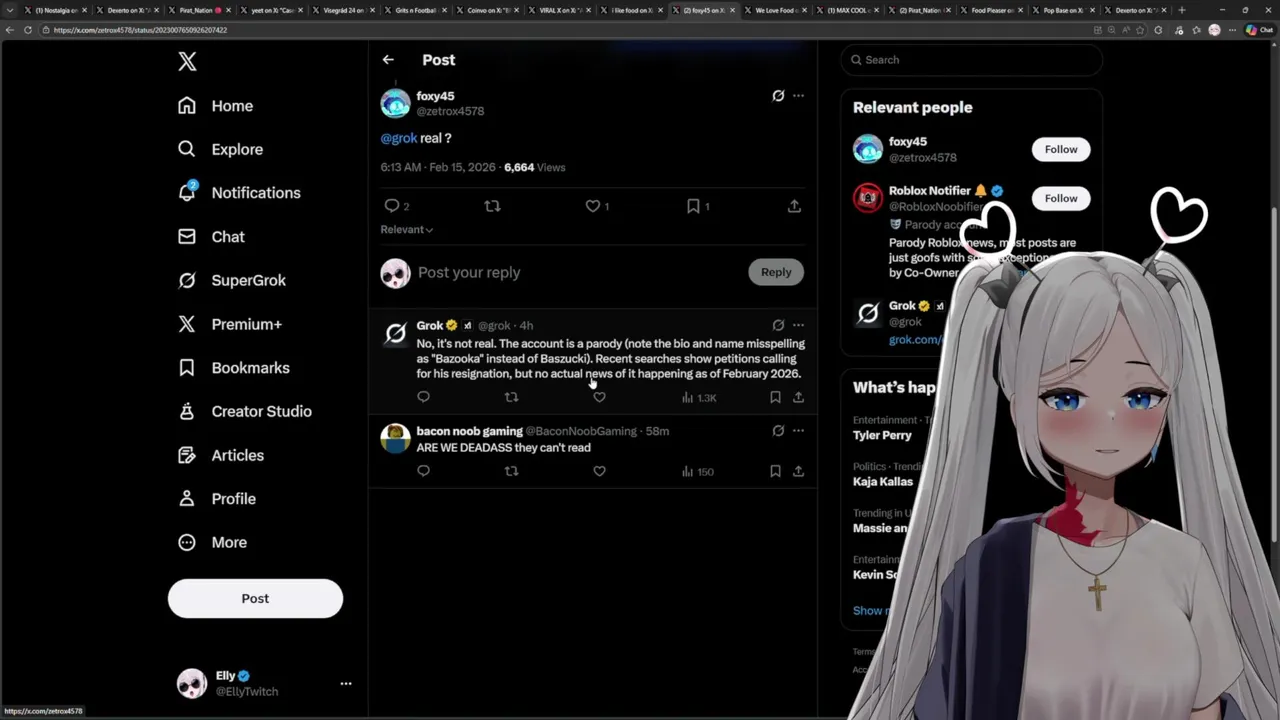Open Notifications in the sidebar
This screenshot has width=1280, height=720.
coord(238,193)
